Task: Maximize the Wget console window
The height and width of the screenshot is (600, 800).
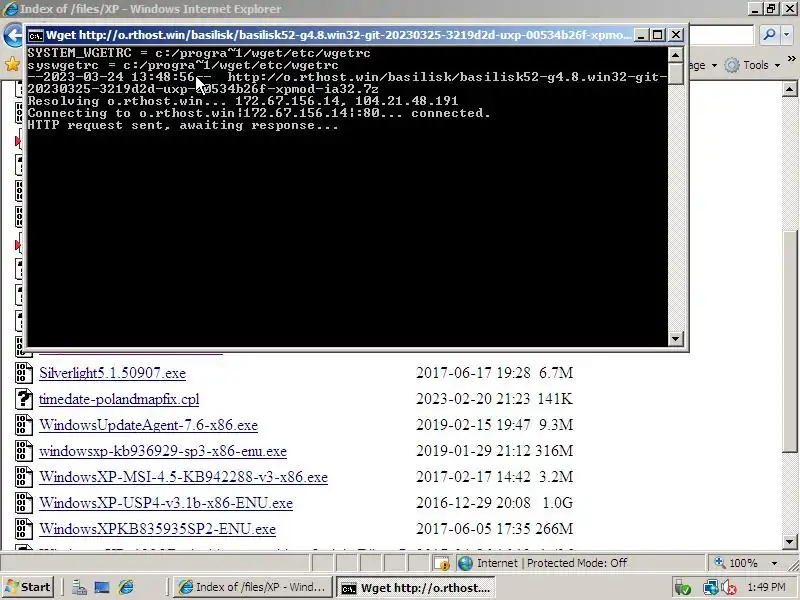Action: 658,35
